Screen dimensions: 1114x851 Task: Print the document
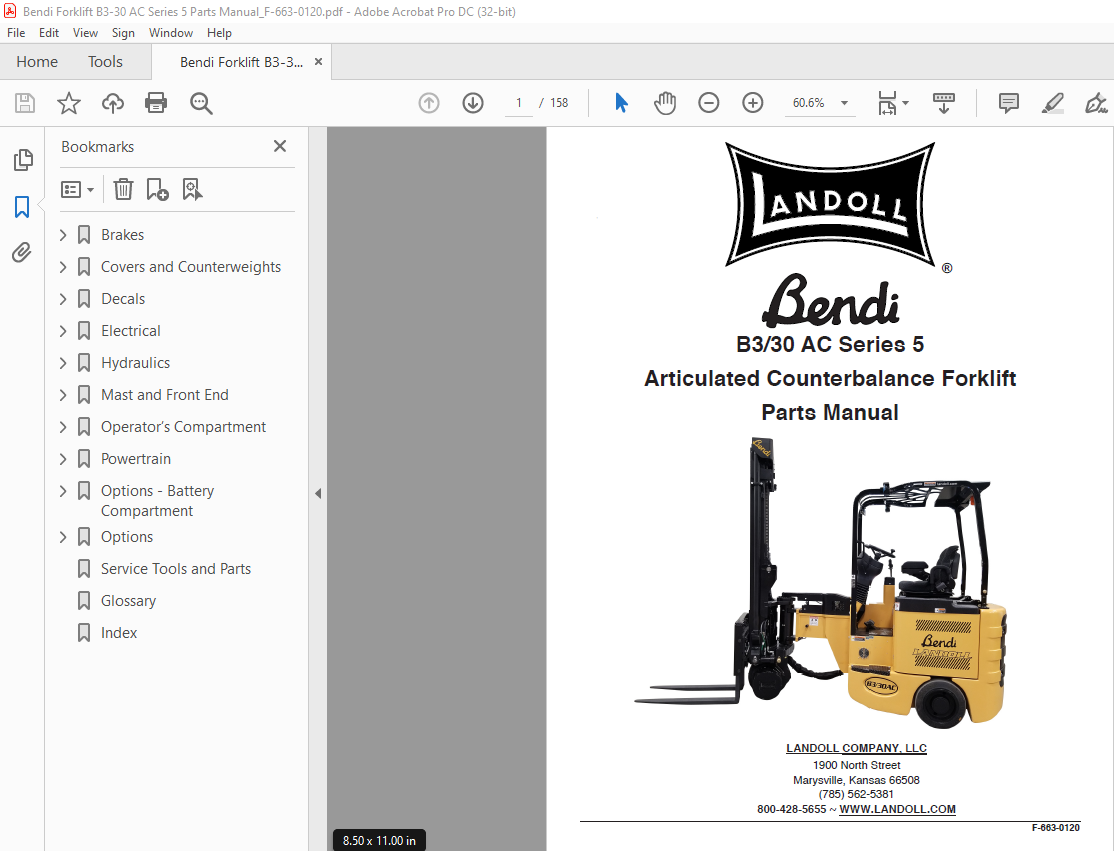pyautogui.click(x=156, y=103)
